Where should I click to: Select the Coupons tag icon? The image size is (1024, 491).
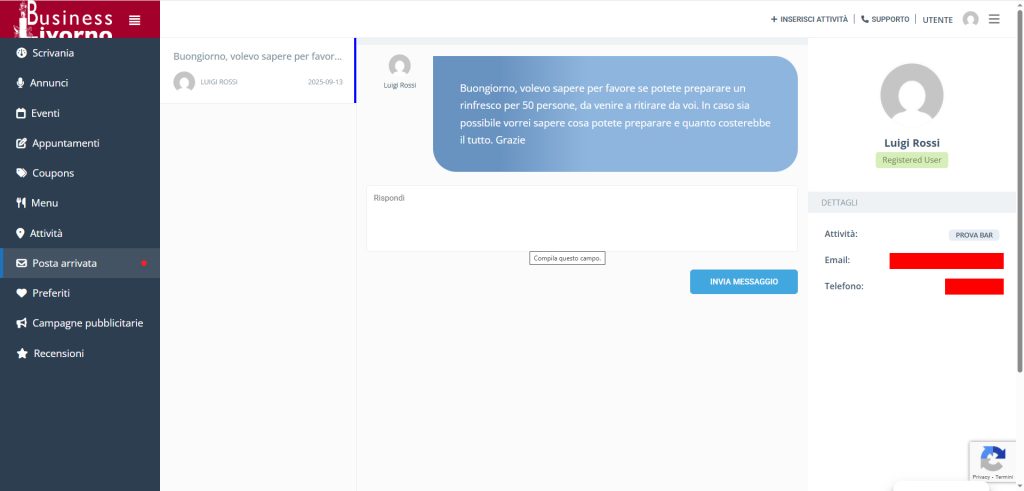coord(21,173)
